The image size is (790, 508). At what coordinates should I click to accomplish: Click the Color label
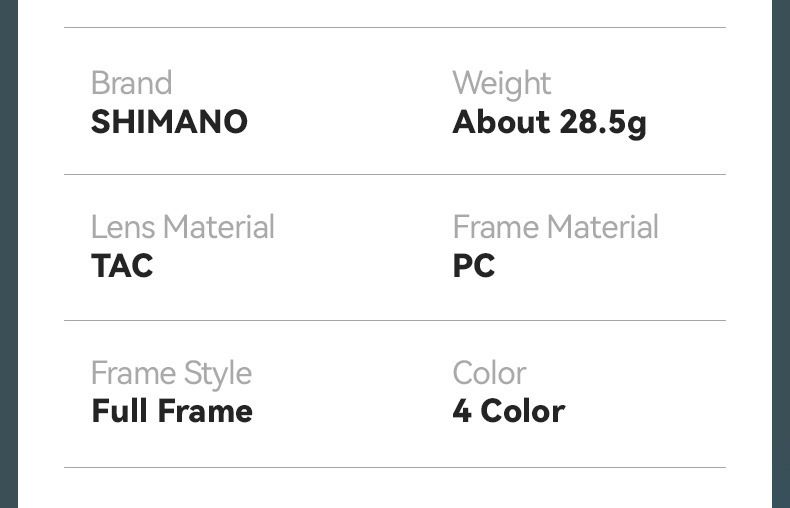489,373
